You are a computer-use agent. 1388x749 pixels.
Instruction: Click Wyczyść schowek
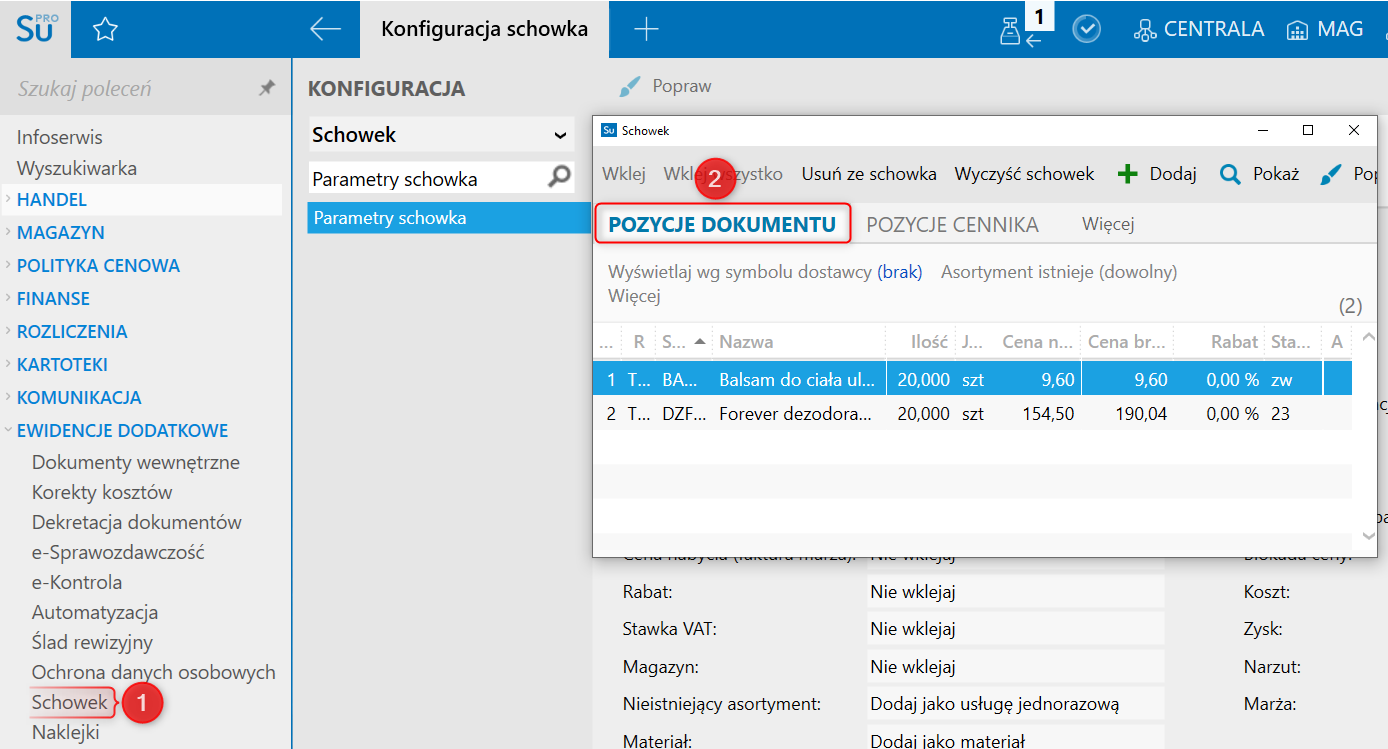tap(1025, 174)
